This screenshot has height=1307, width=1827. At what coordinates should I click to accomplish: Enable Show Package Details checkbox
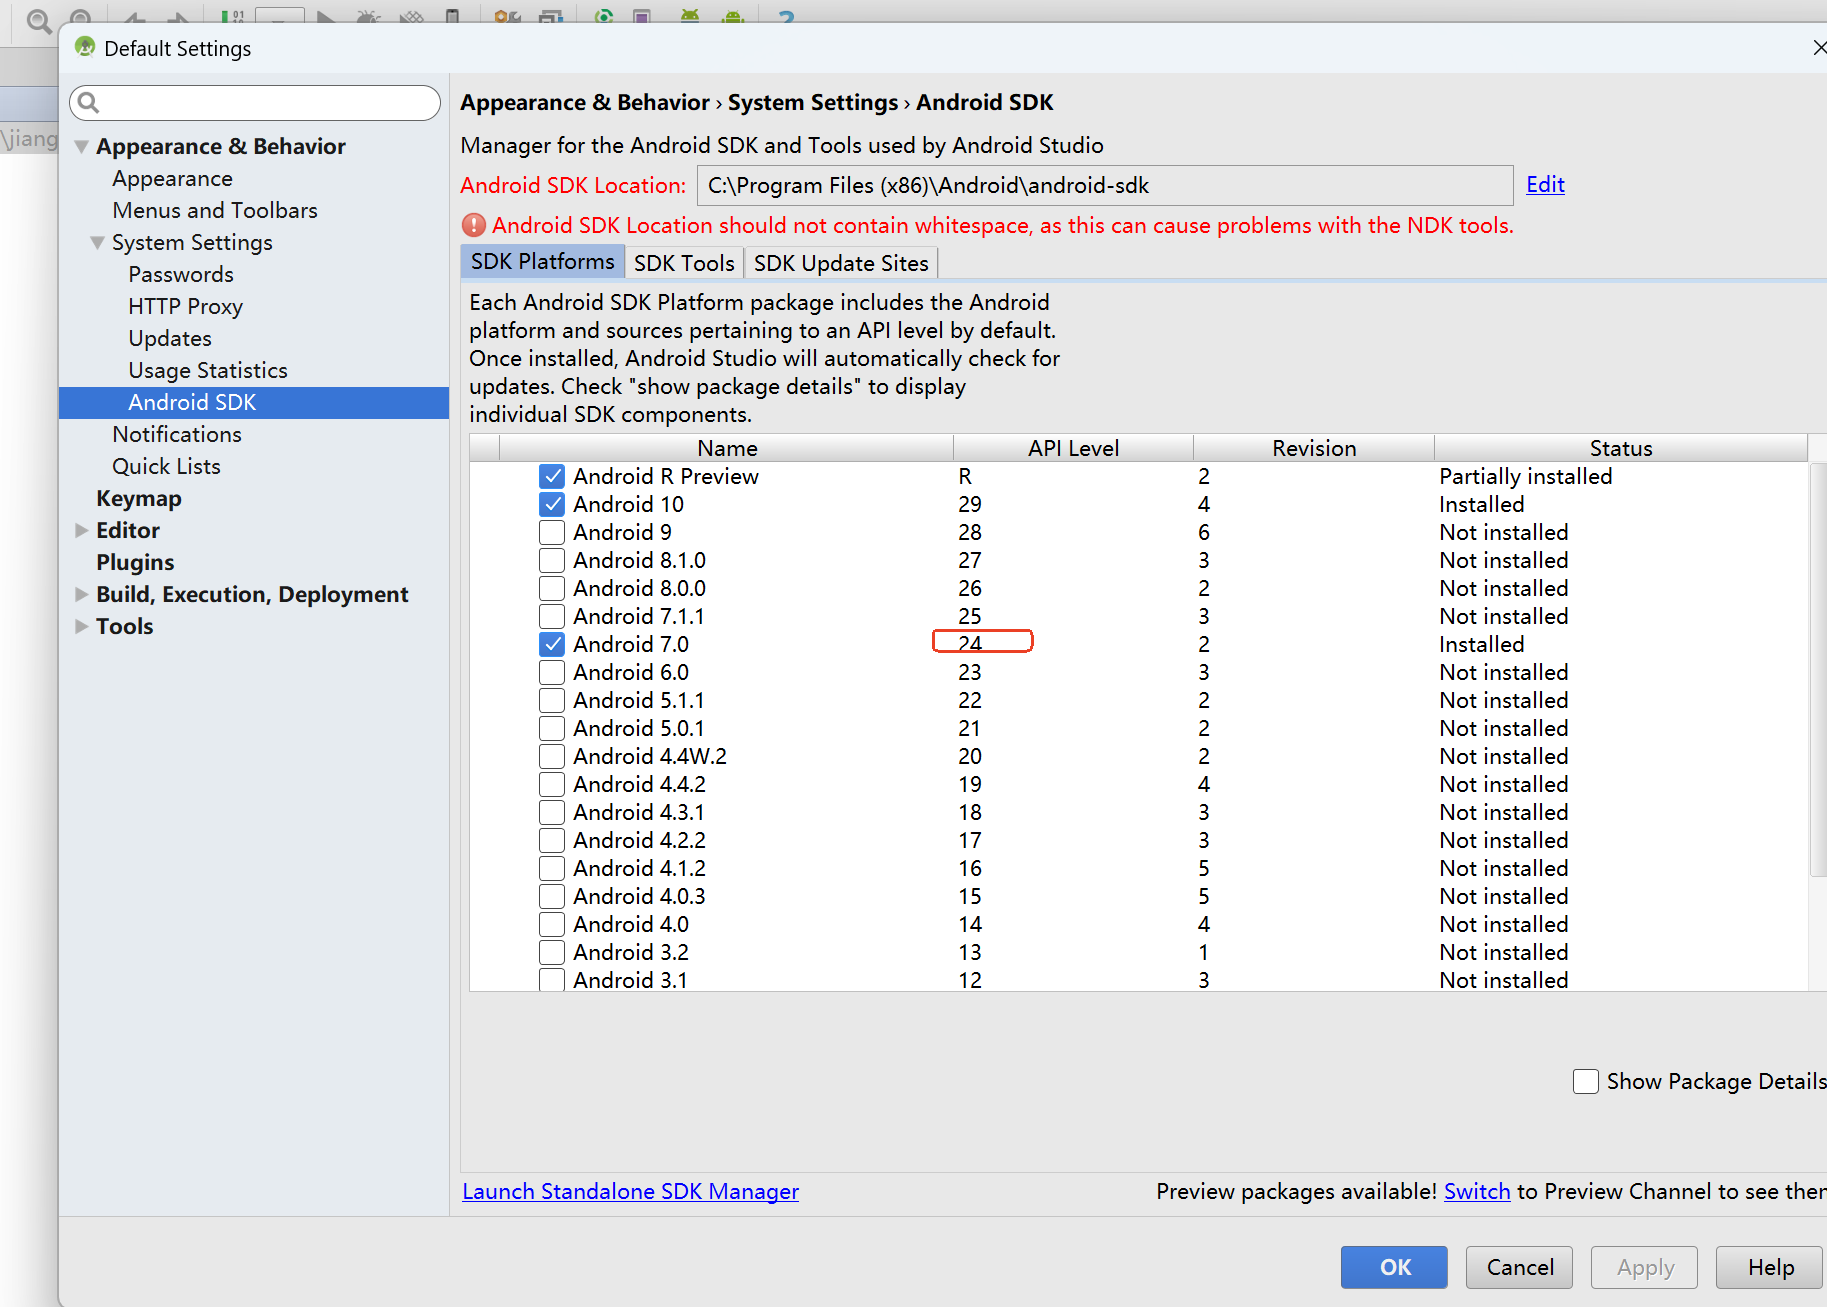click(1586, 1081)
